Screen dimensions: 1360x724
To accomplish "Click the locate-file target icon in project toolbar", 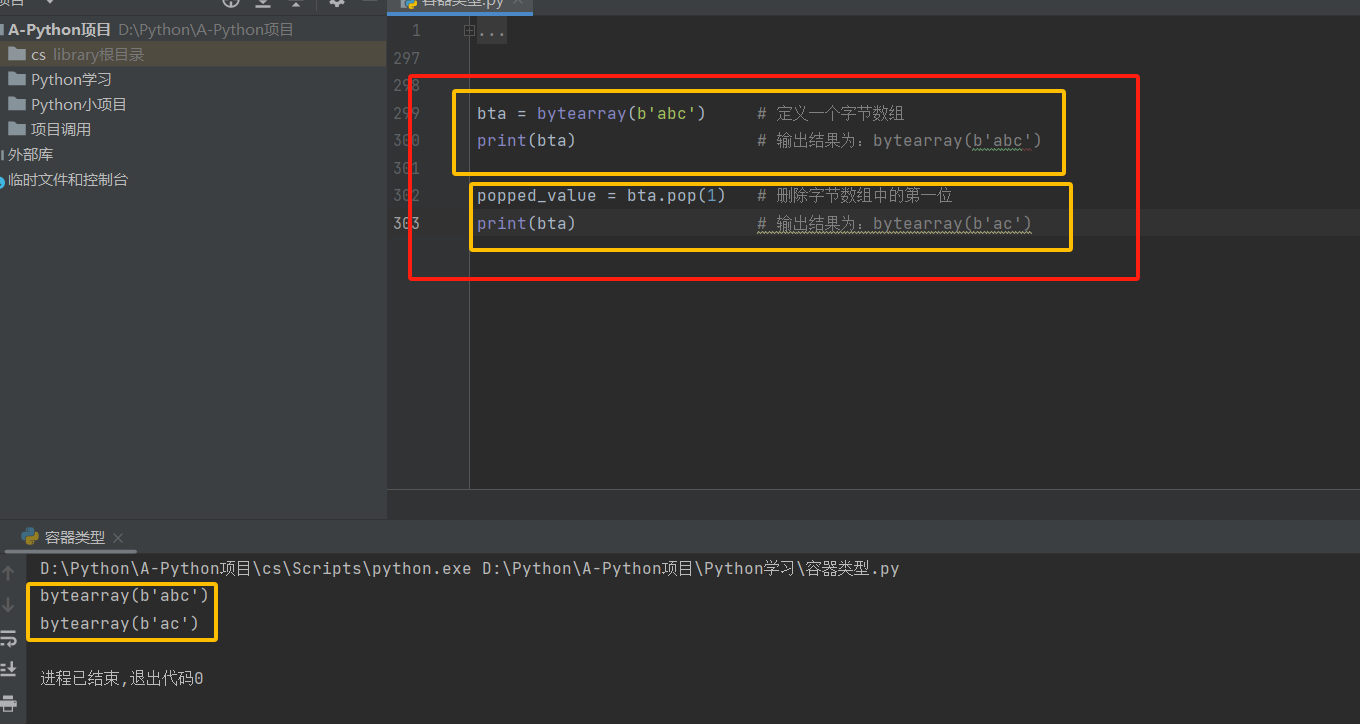I will click(231, 3).
